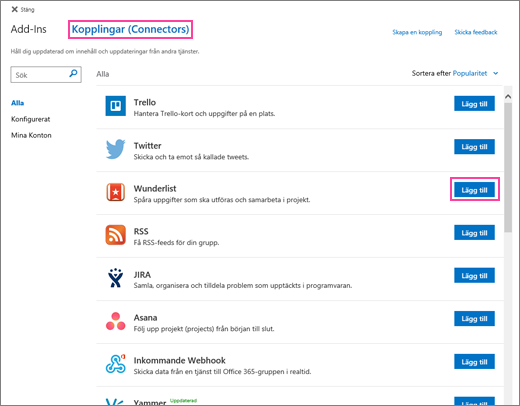520x406 pixels.
Task: Add the Wunderlist connector with Lägg till
Action: (x=474, y=190)
